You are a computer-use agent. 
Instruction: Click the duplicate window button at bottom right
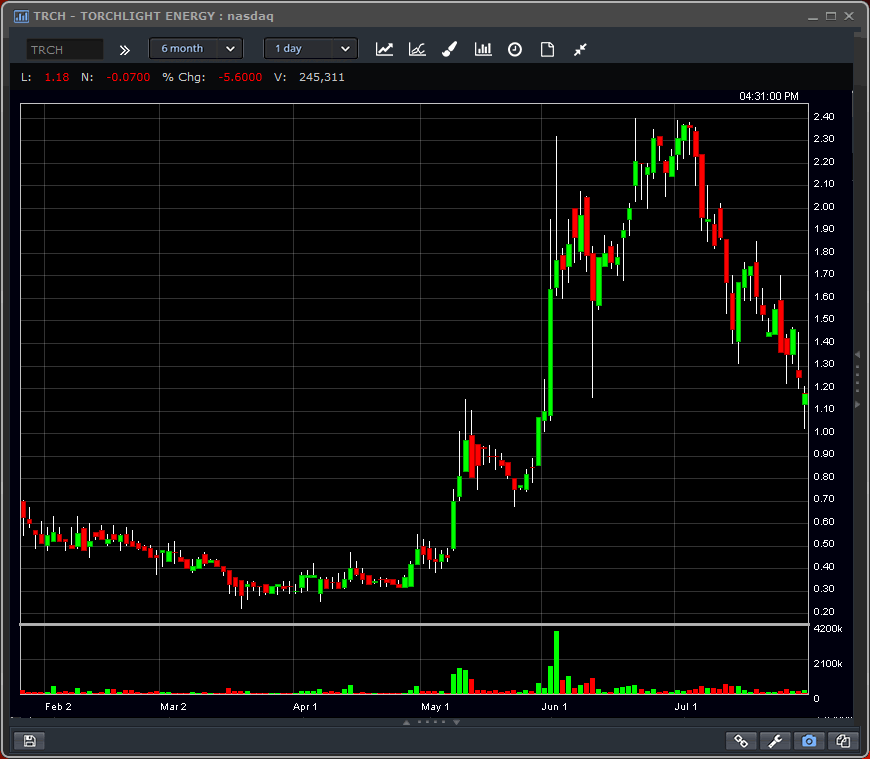point(843,741)
